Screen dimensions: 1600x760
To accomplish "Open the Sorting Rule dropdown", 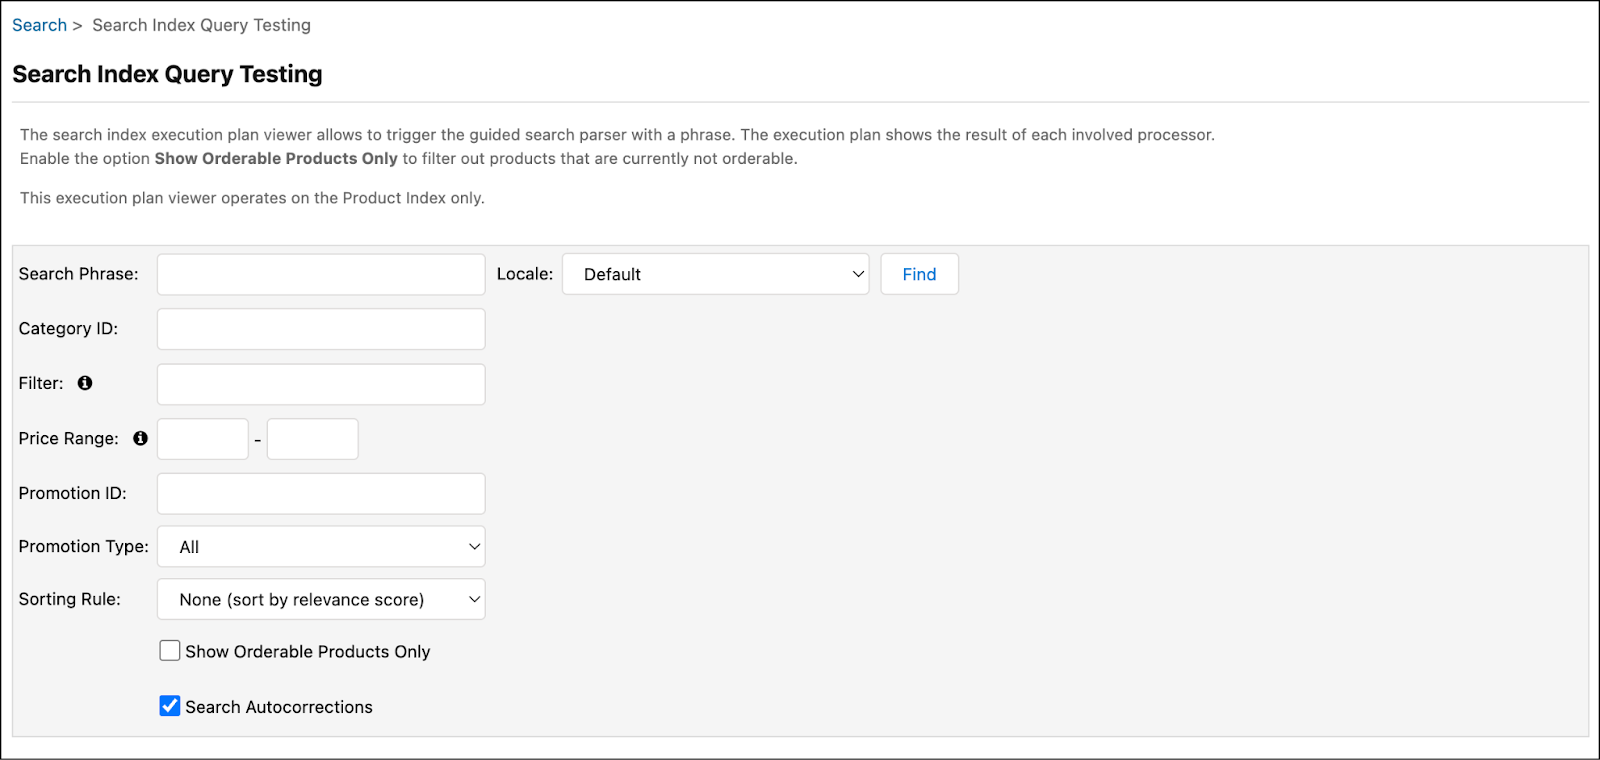I will tap(321, 600).
